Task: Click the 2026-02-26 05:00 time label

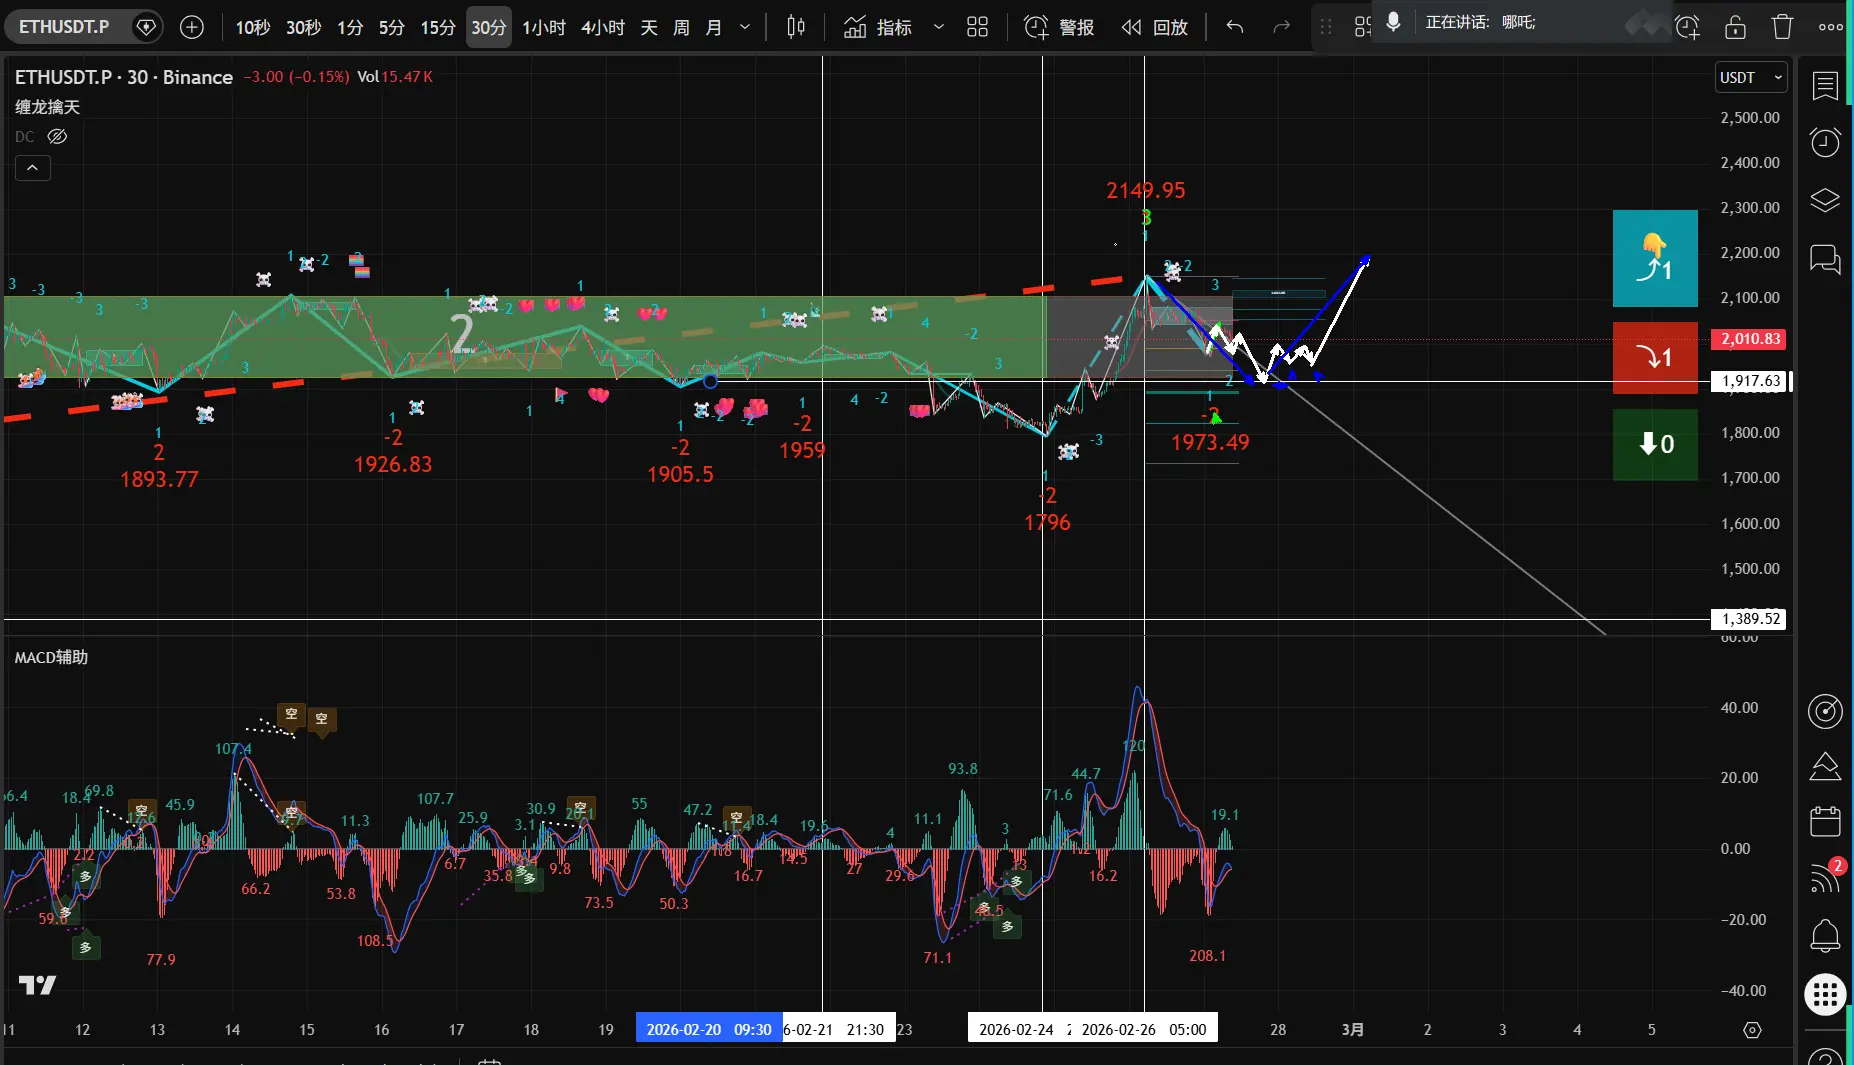Action: coord(1144,1029)
